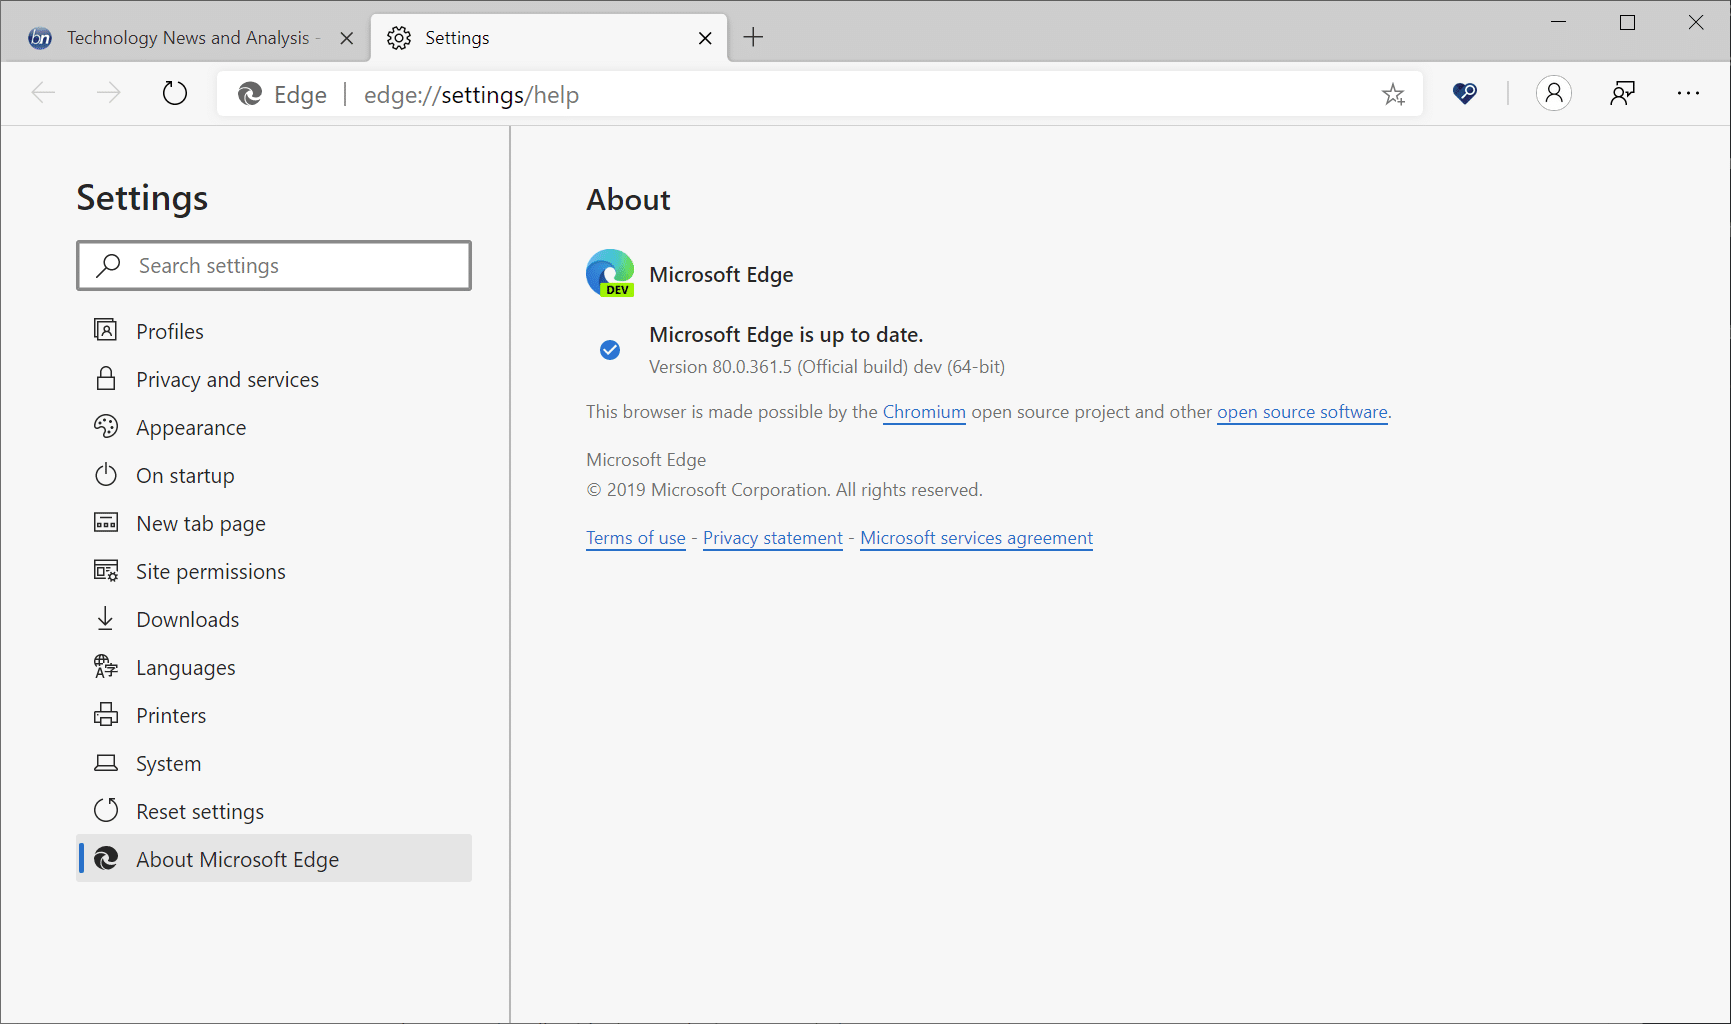Open the user profile avatar icon

click(x=1553, y=94)
